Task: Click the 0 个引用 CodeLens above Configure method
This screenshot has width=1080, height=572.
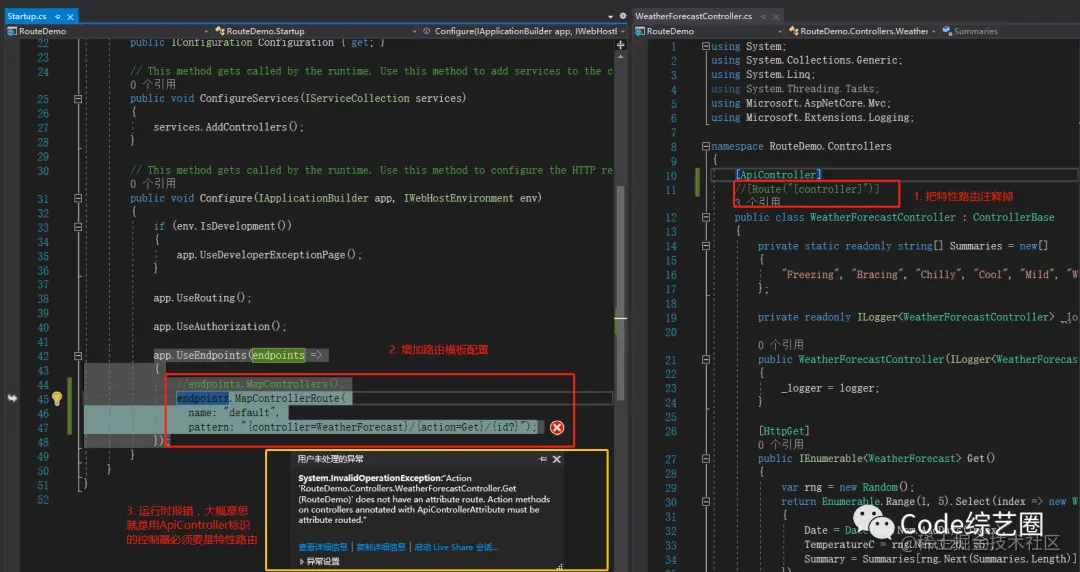Action: 153,184
